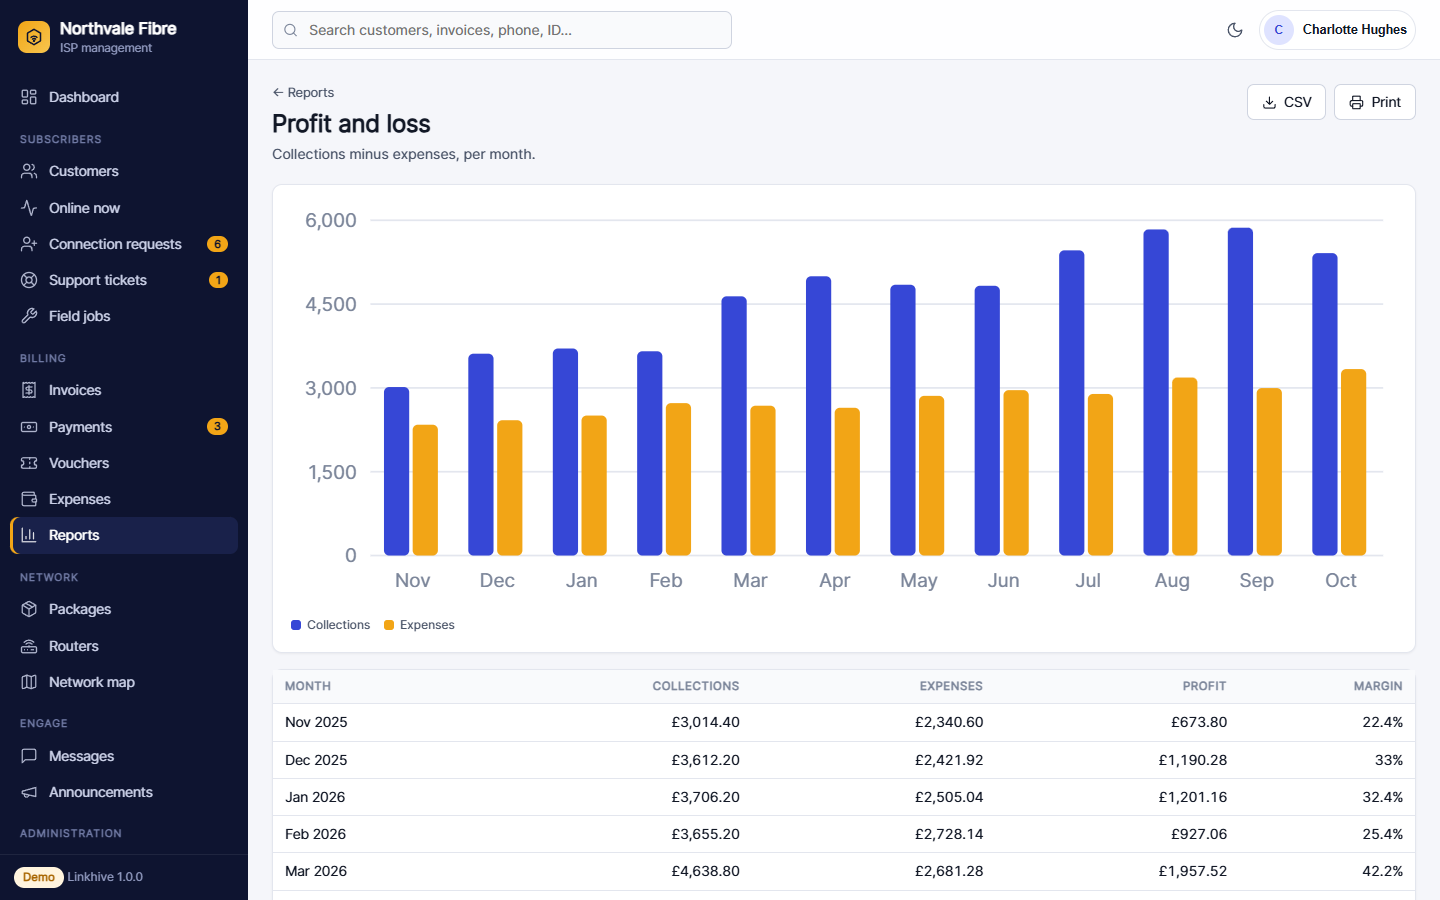1440x900 pixels.
Task: Click the Payments badge showing 3
Action: (217, 427)
